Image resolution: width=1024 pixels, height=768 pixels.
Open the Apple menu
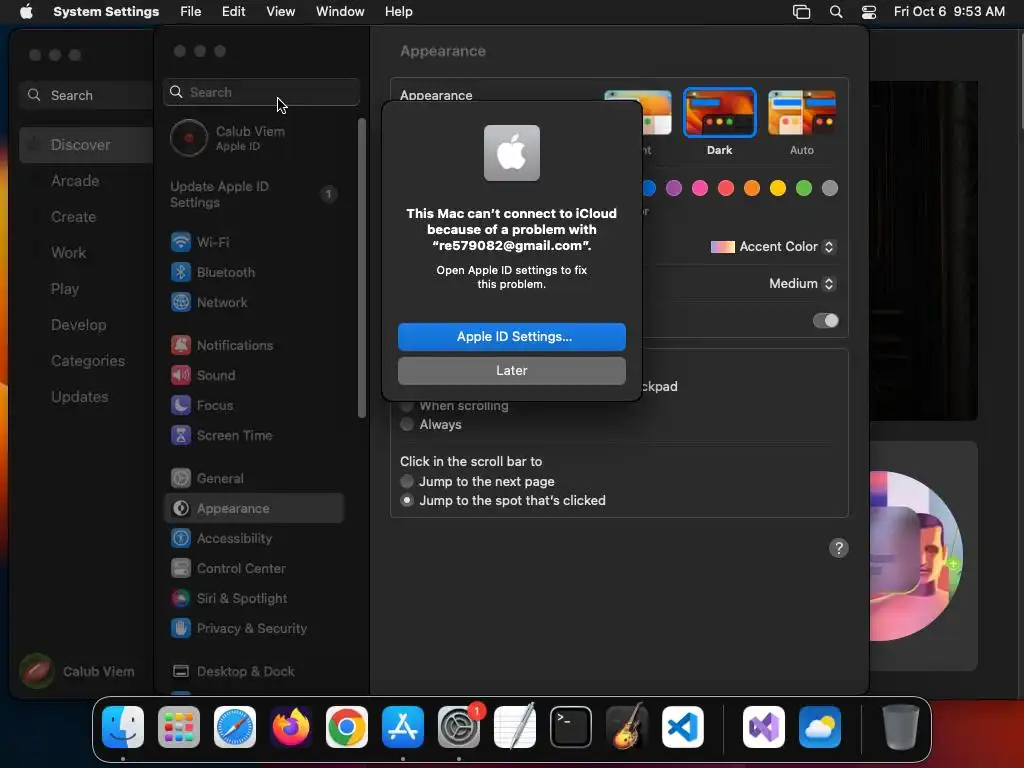26,12
